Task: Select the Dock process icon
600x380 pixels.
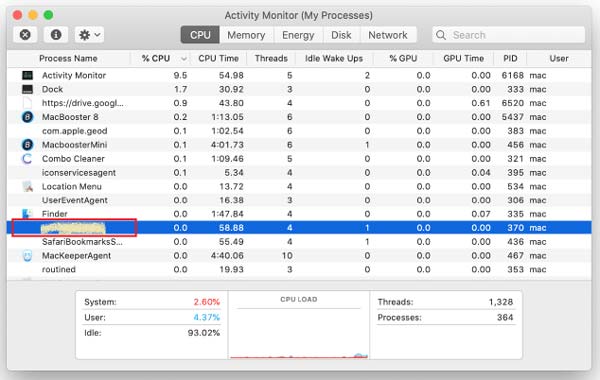Action: [27, 89]
